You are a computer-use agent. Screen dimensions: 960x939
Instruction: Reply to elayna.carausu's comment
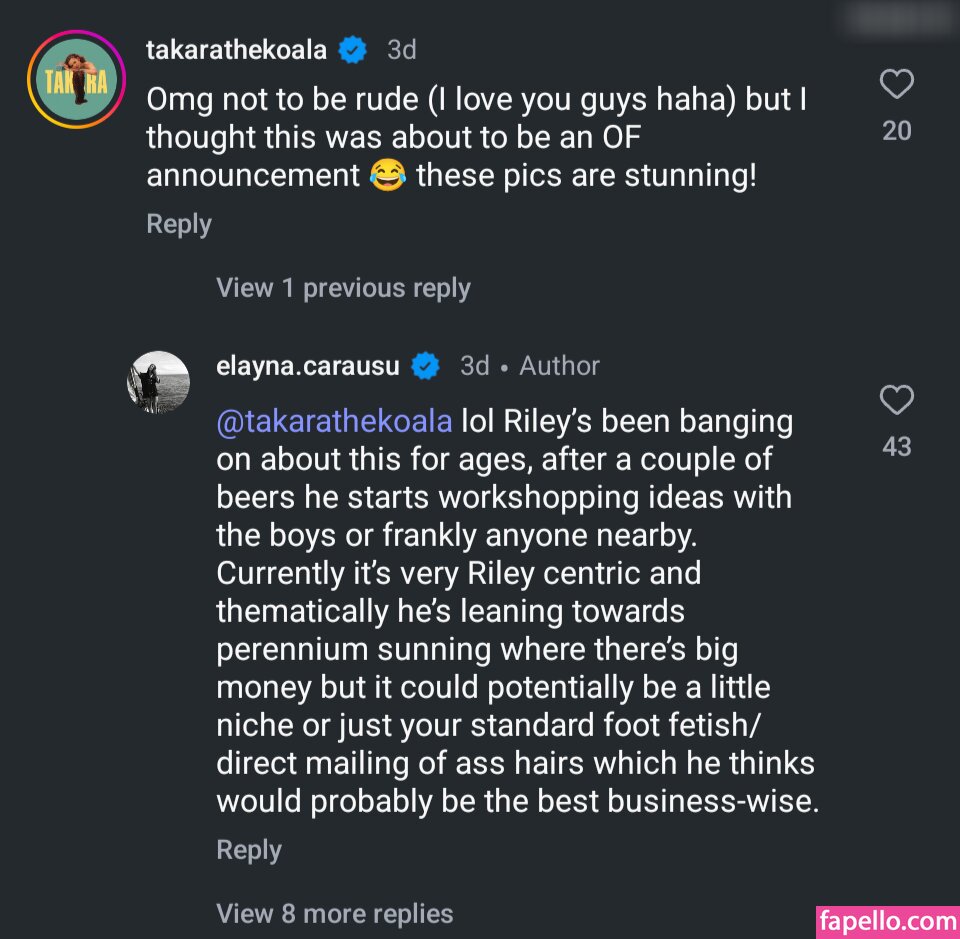coord(249,850)
